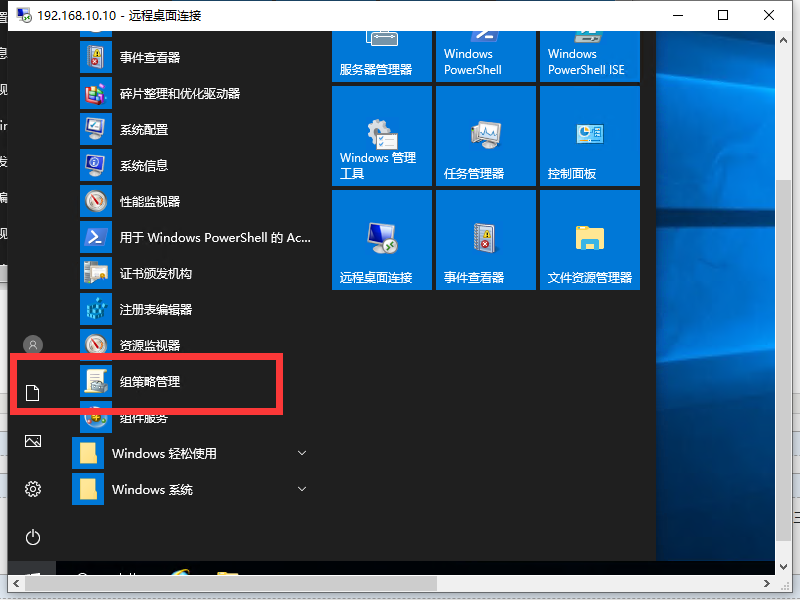Select the 注册表编辑器 text label
This screenshot has width=800, height=600.
156,309
